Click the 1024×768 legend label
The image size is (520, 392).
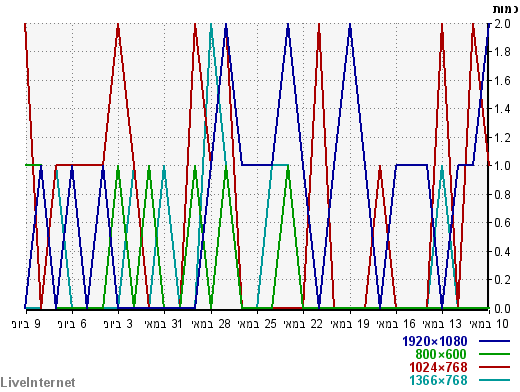438,367
